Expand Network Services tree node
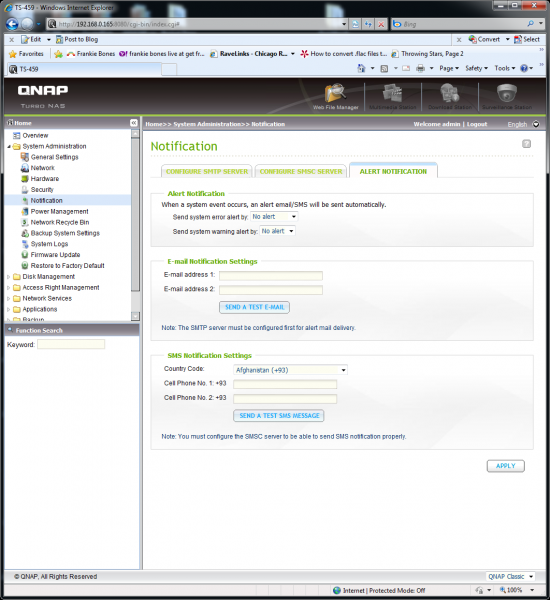Image resolution: width=550 pixels, height=600 pixels. 8,298
